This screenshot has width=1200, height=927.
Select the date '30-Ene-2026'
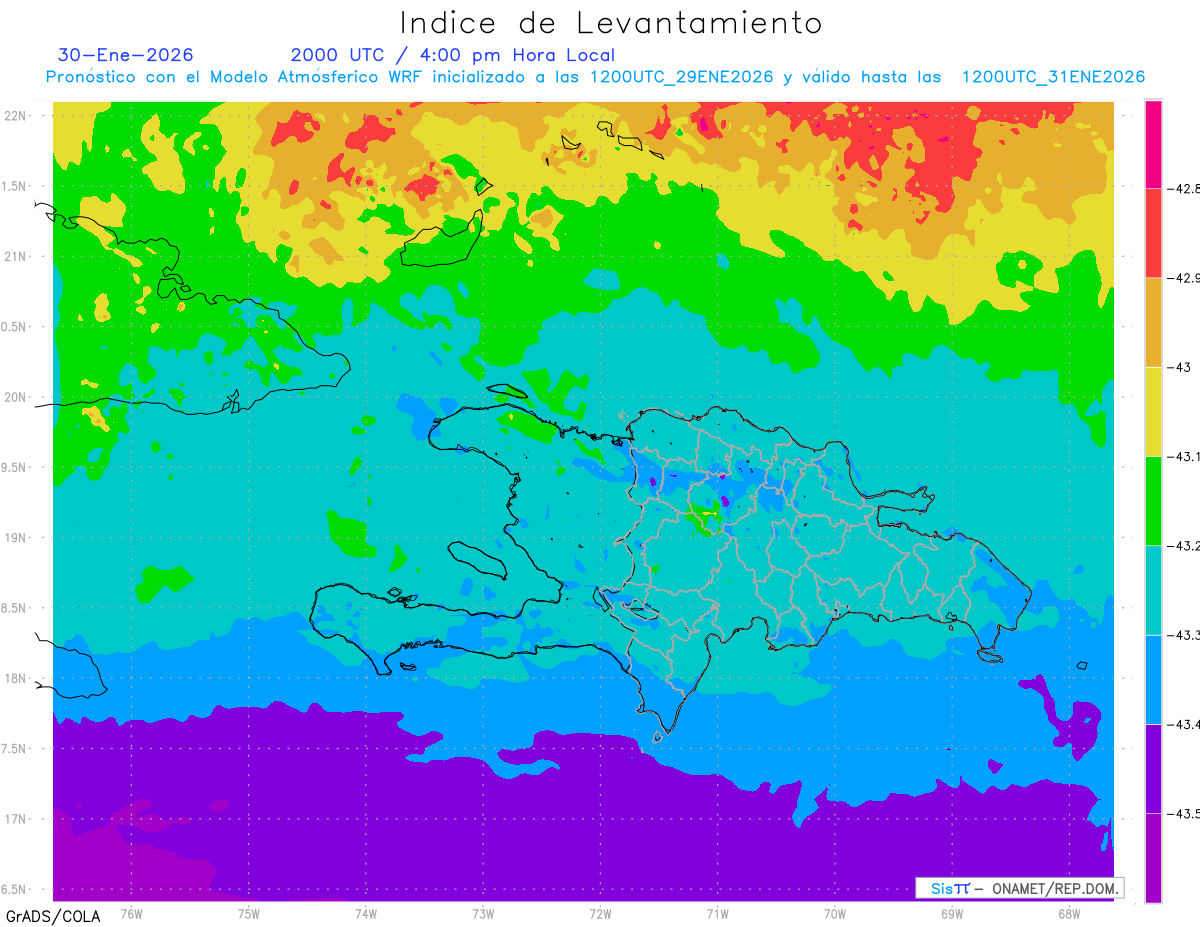(x=126, y=55)
